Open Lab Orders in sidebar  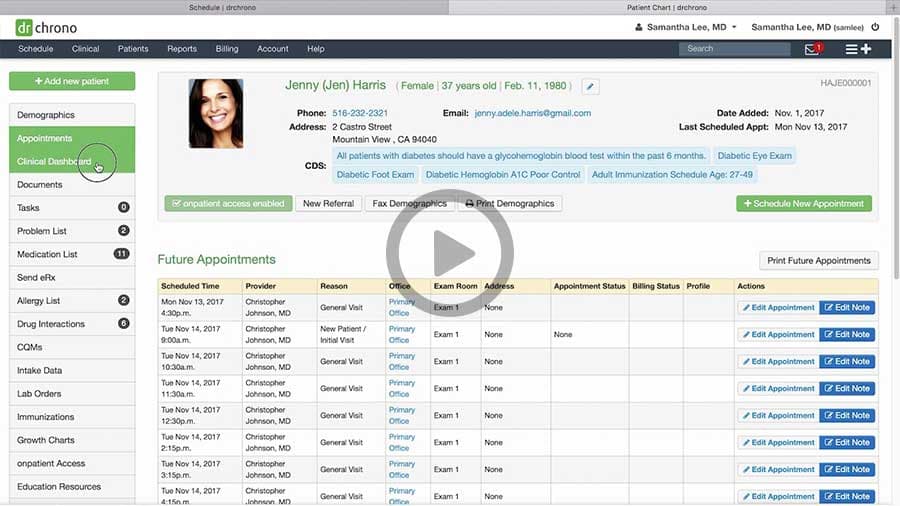coord(72,394)
